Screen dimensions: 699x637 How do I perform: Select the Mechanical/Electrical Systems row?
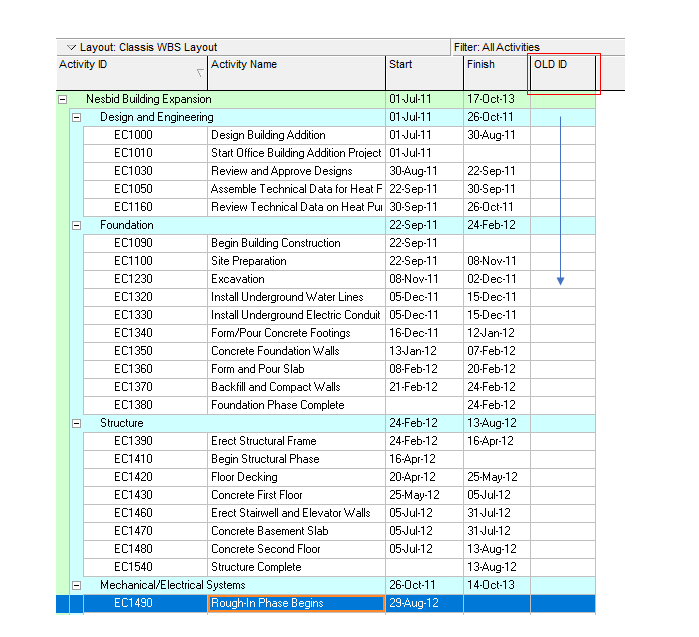[333, 585]
